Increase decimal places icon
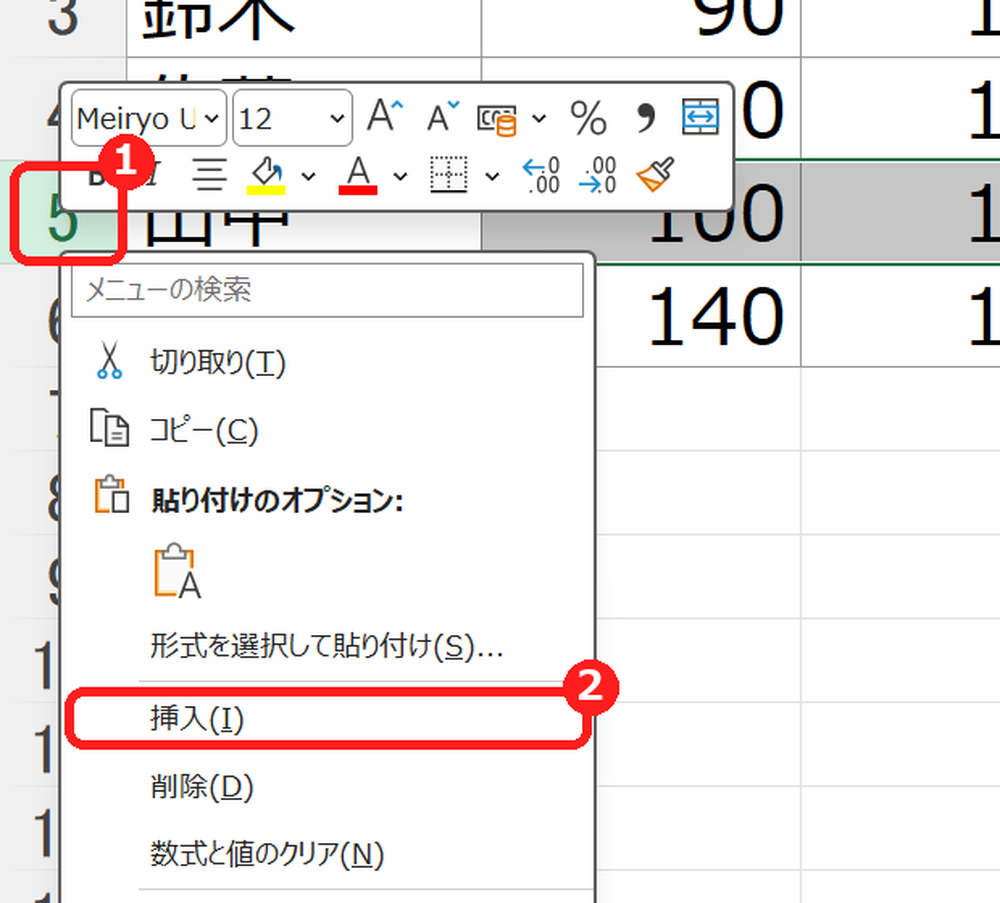The image size is (1000, 903). pos(541,175)
